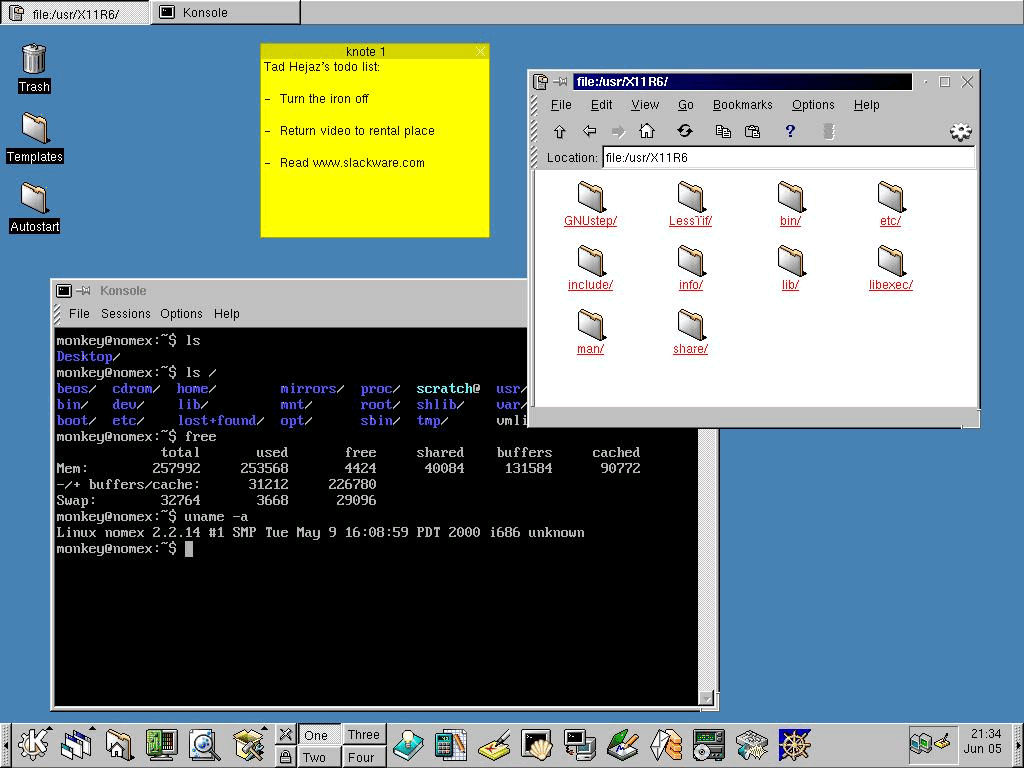
Task: Toggle the sticky pin on the Konsole window
Action: [84, 291]
